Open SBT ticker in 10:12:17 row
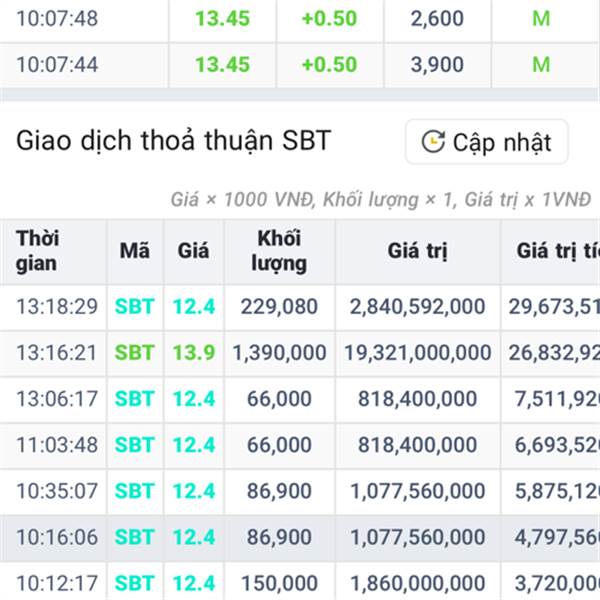 tap(134, 583)
